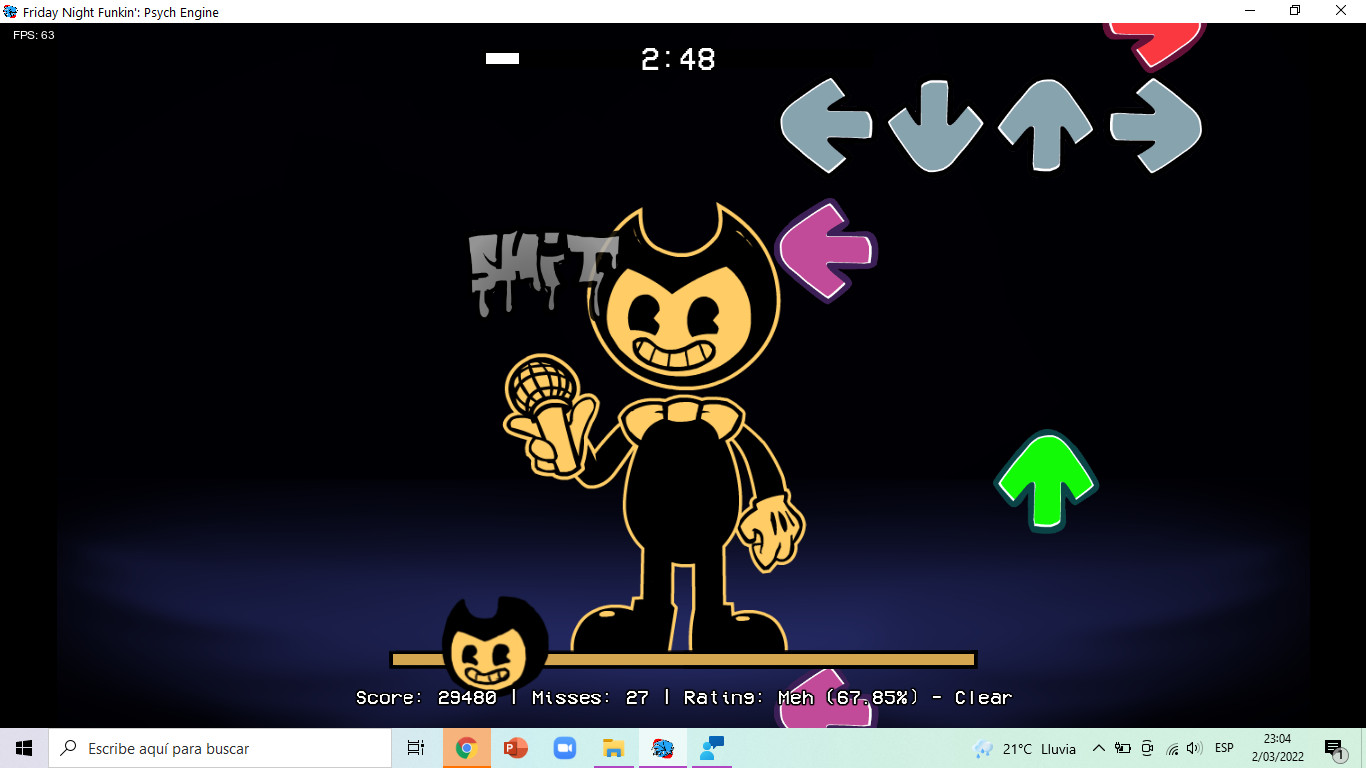Click the Friday Night Funkin' title bar icon
The height and width of the screenshot is (768, 1366).
tap(11, 12)
